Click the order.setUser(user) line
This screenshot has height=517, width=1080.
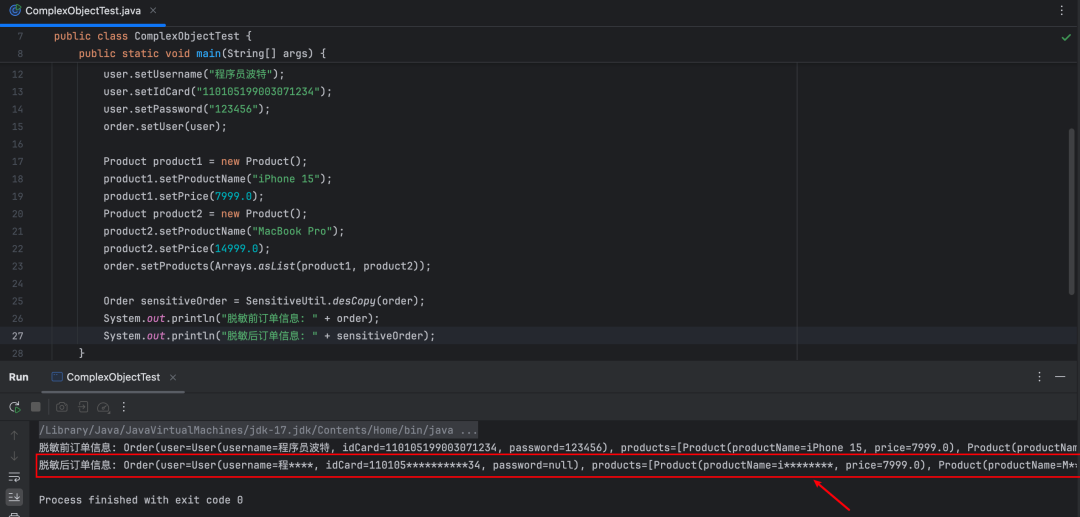[165, 127]
